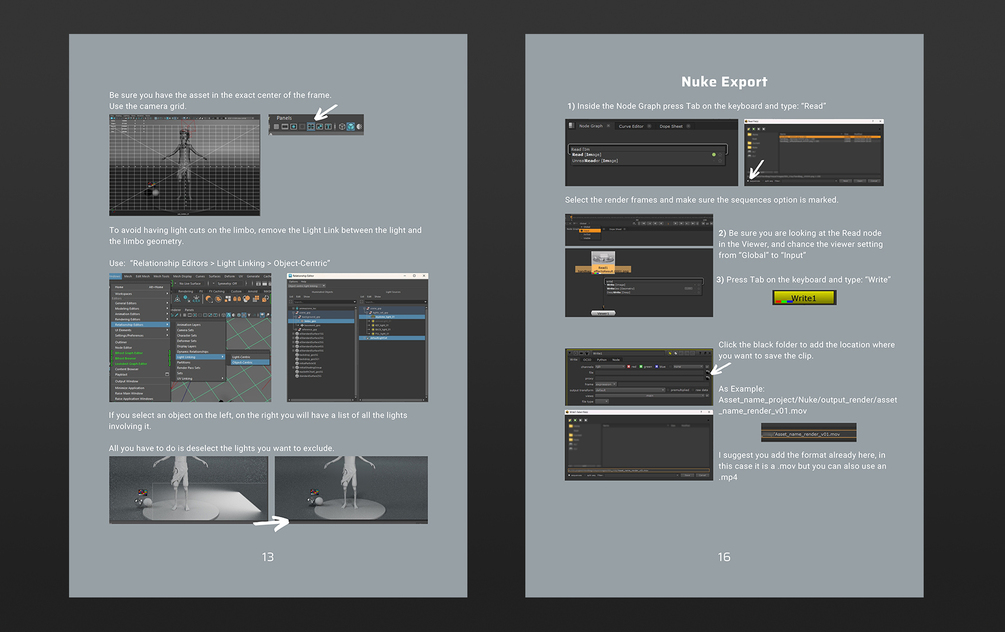Toggle the premultiplied checkbox in Write node

(668, 390)
